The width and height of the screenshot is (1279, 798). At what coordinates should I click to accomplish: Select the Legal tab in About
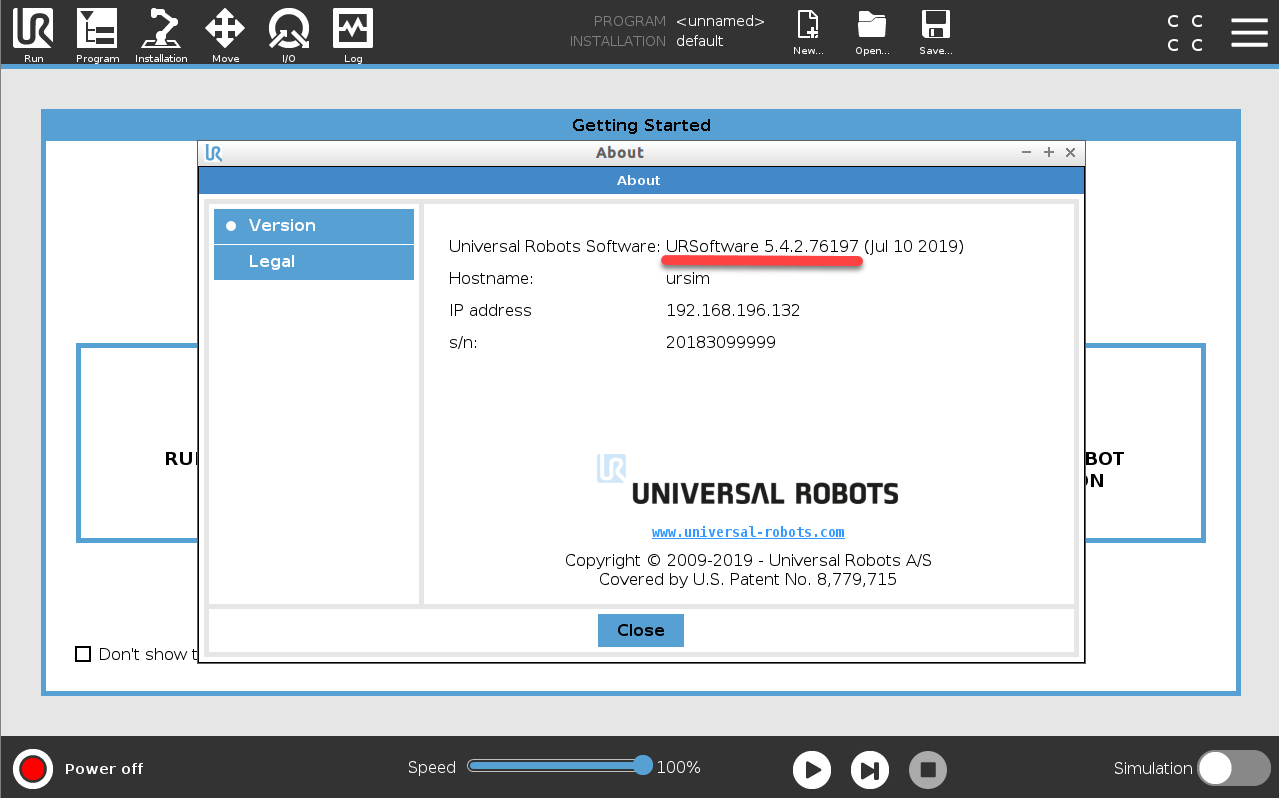click(314, 262)
